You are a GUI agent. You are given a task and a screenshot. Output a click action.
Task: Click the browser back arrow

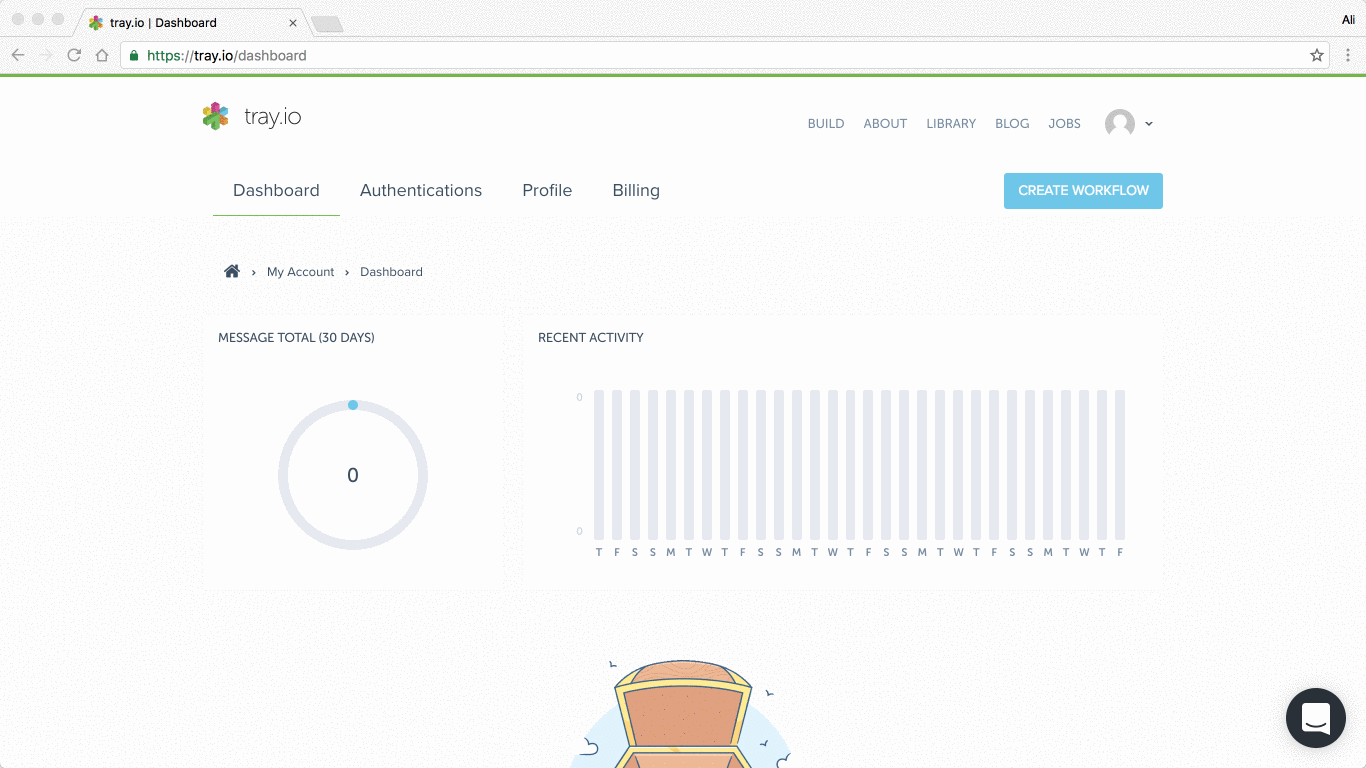point(18,55)
